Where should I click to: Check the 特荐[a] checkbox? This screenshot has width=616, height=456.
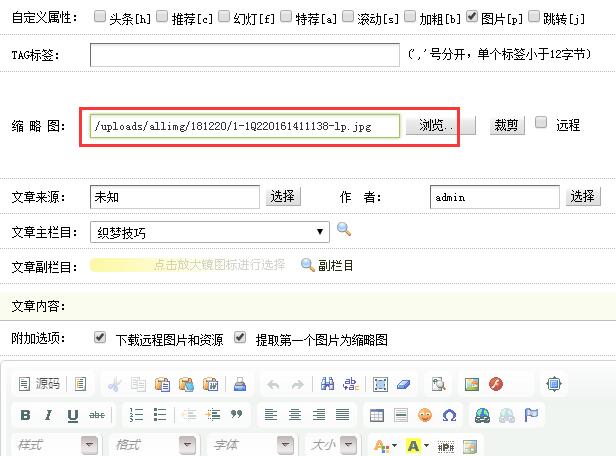tap(286, 16)
